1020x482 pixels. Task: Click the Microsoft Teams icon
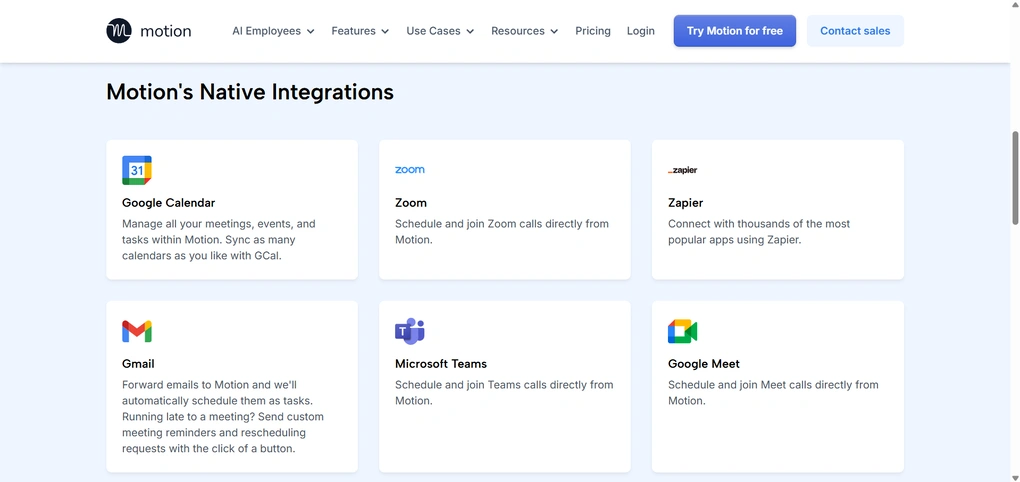[x=410, y=331]
